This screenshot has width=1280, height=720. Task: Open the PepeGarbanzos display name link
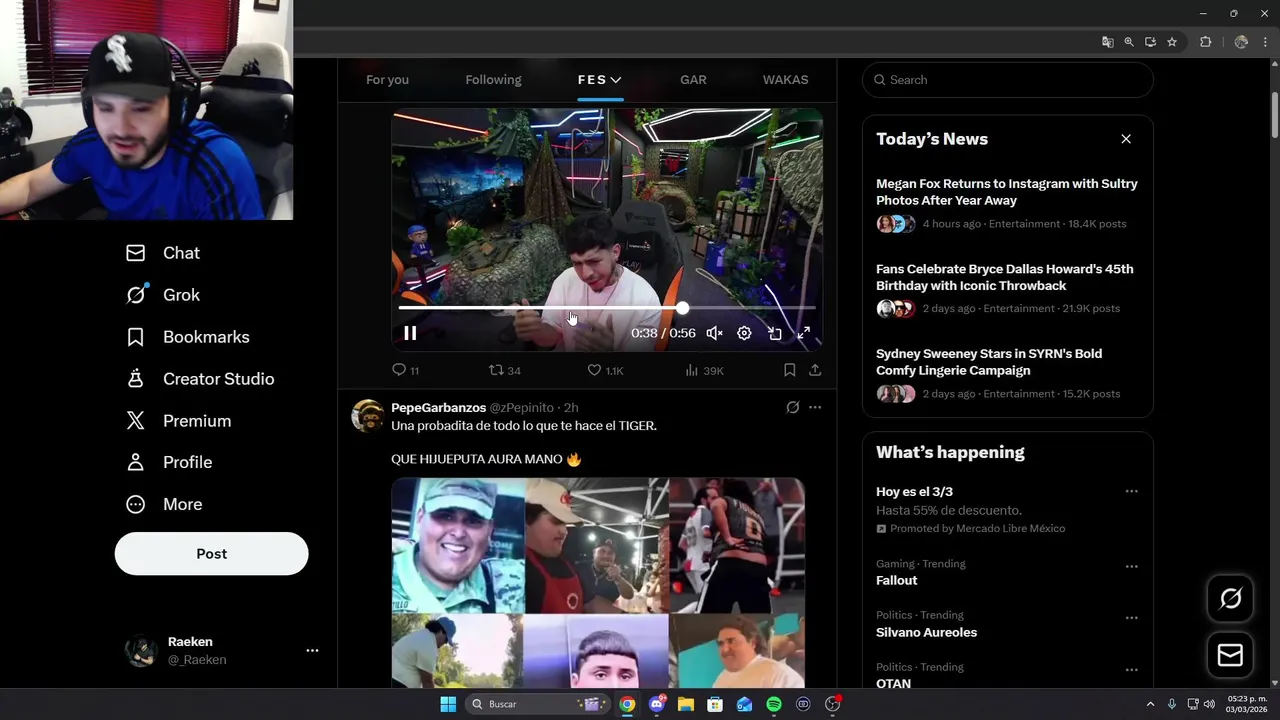point(438,408)
